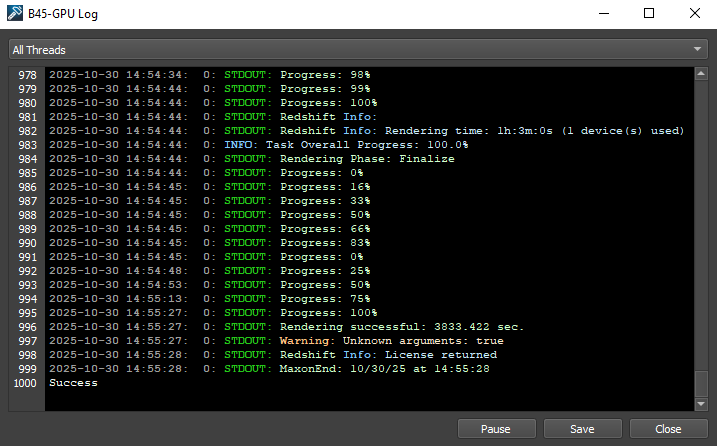
Task: Minimize the B45-GPU Log window
Action: click(x=603, y=14)
